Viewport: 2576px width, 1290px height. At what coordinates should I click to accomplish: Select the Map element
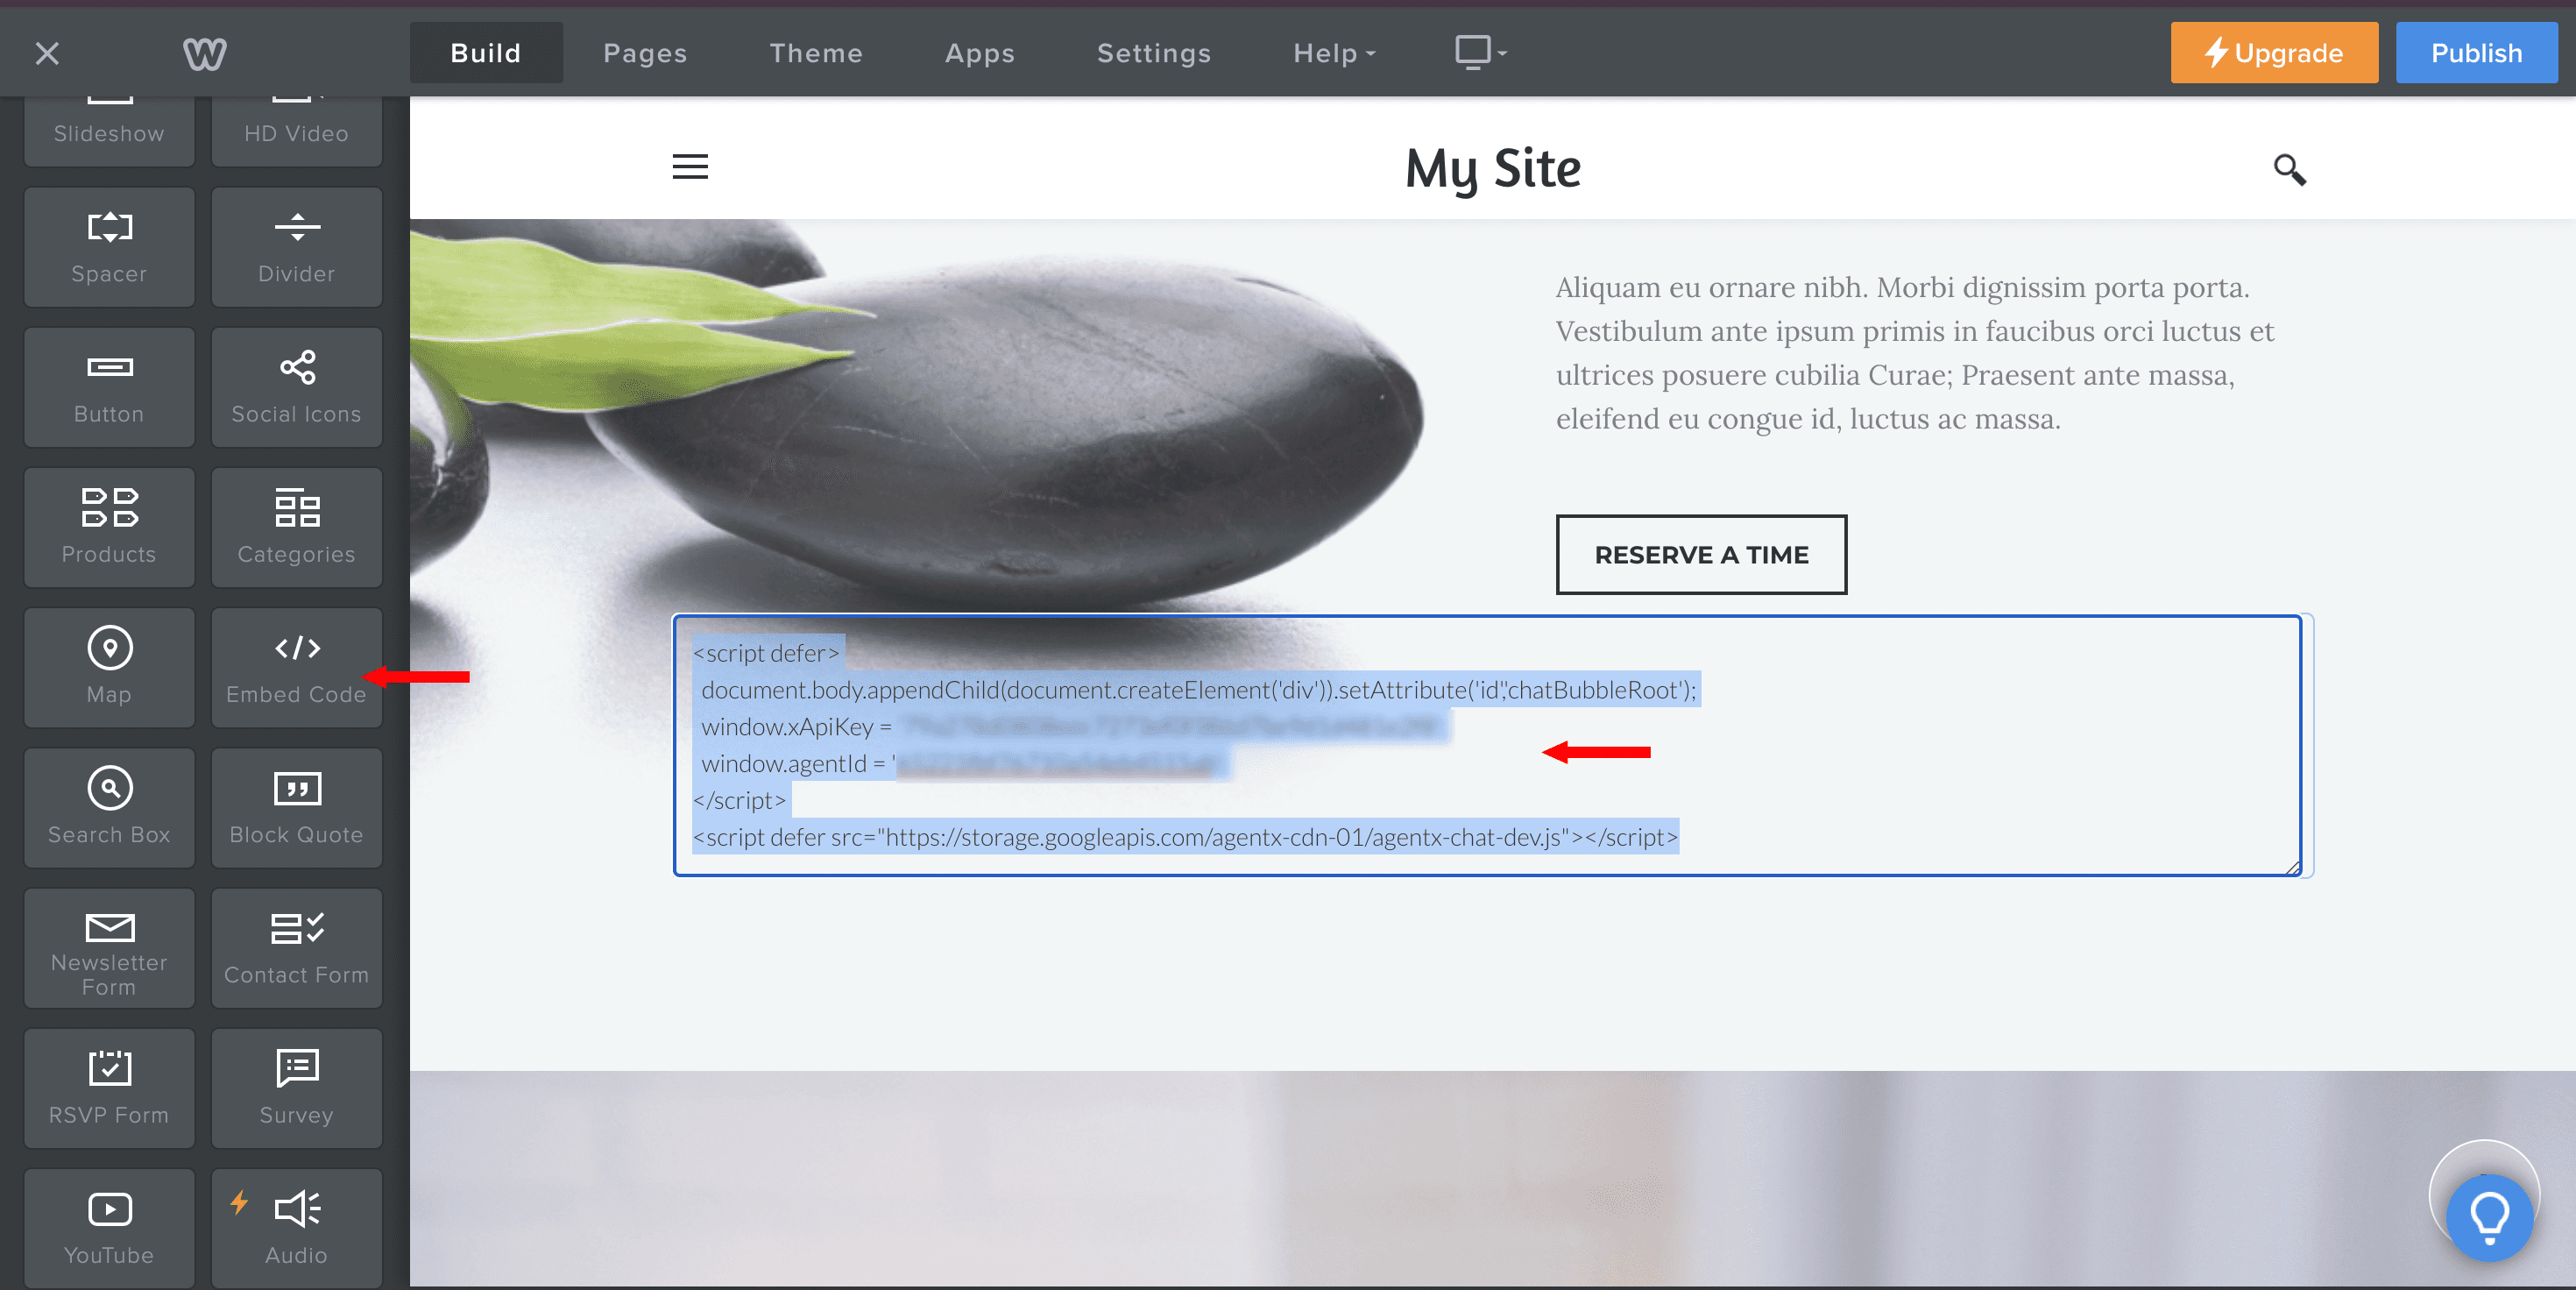tap(109, 667)
